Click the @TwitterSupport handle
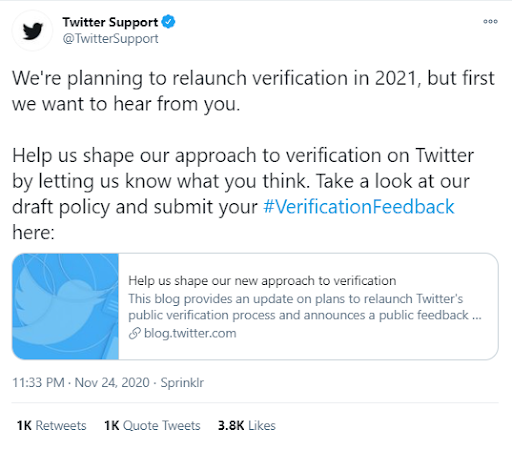Screen dimensions: 512x450 click(x=110, y=39)
